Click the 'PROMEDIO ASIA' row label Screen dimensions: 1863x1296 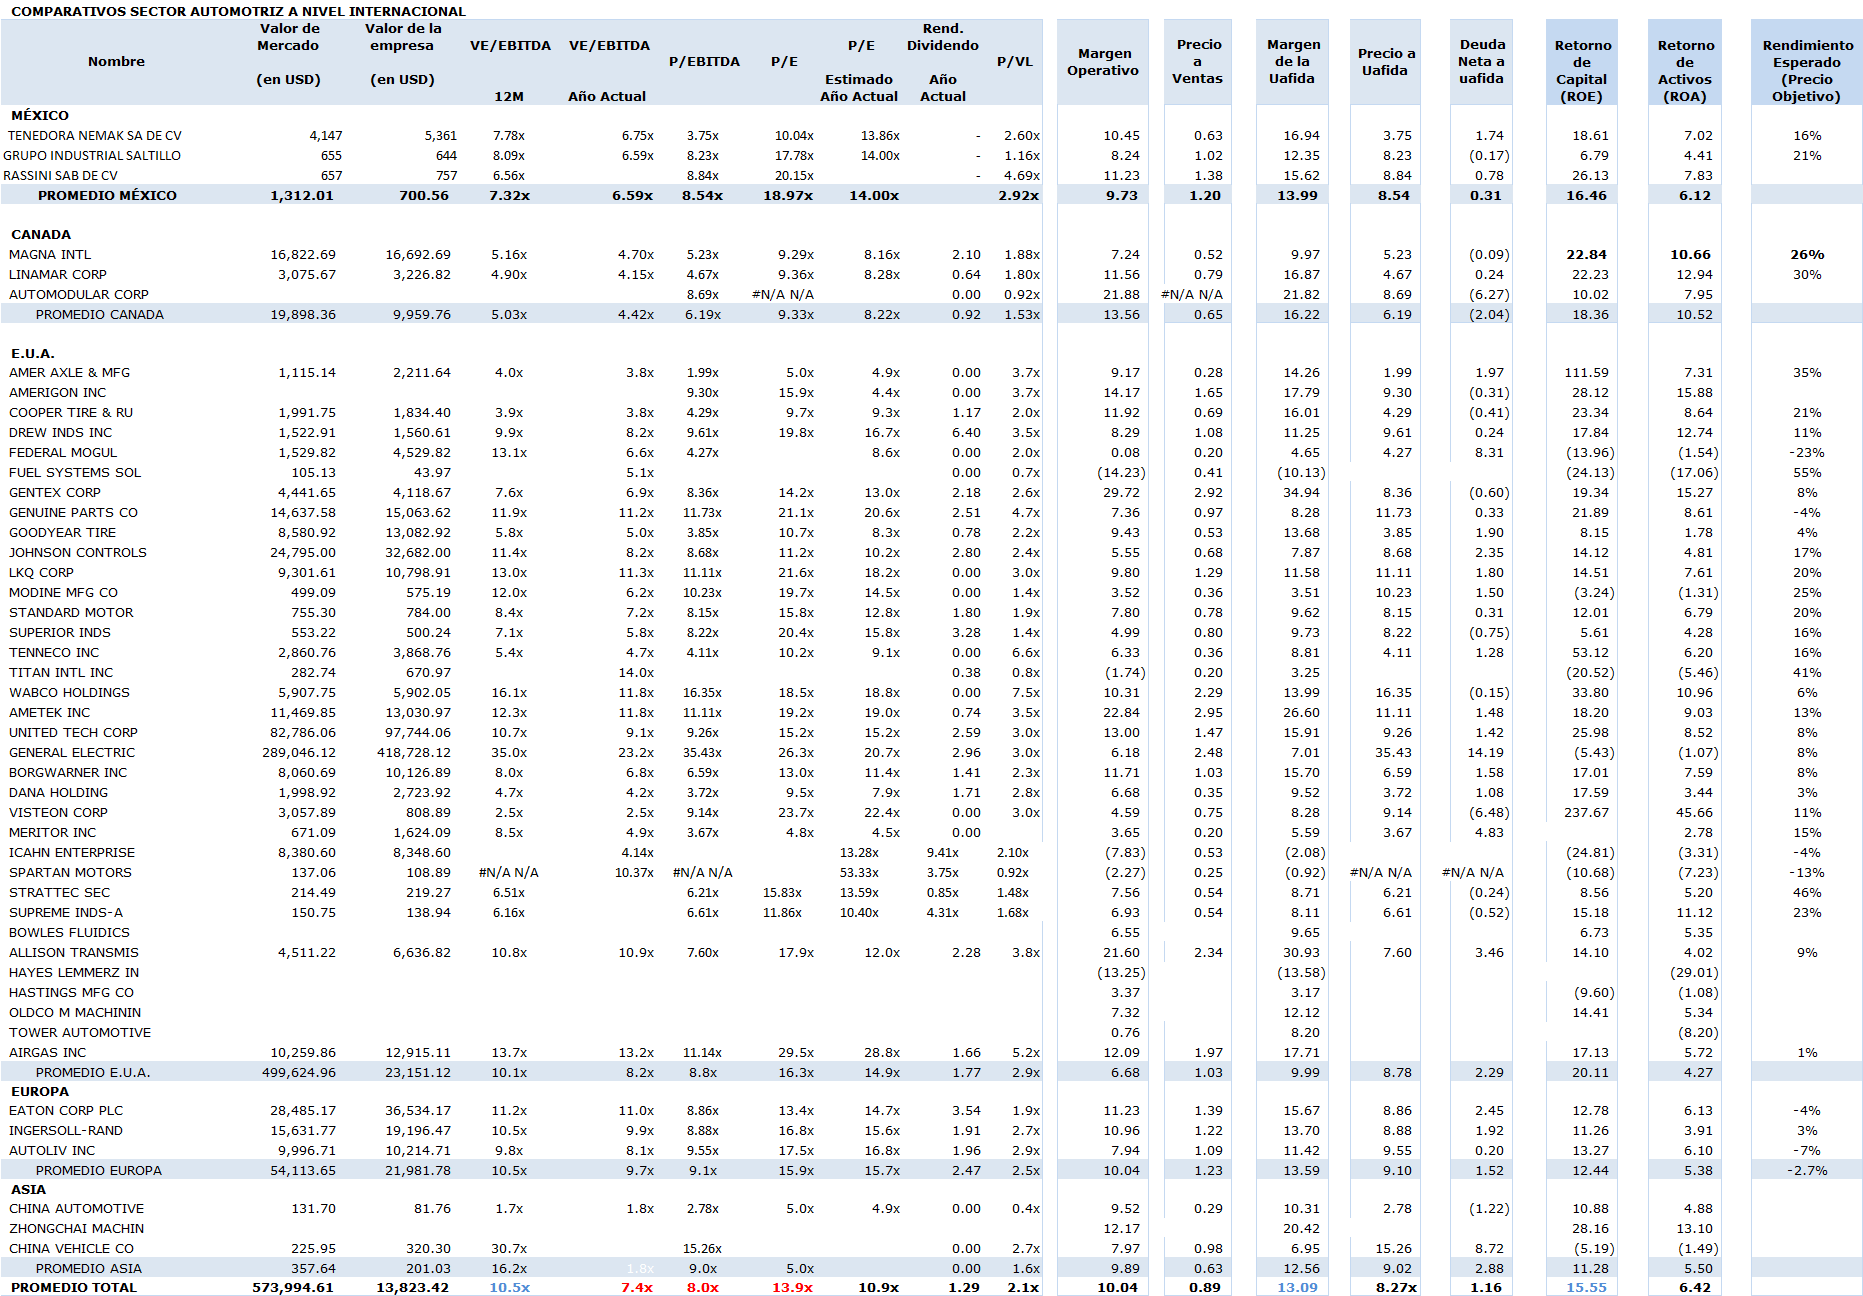pos(89,1269)
